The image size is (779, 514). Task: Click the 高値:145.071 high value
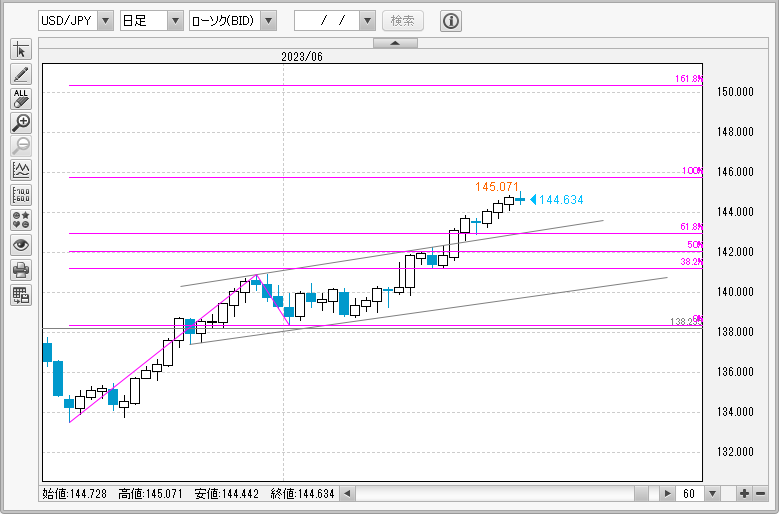[151, 494]
